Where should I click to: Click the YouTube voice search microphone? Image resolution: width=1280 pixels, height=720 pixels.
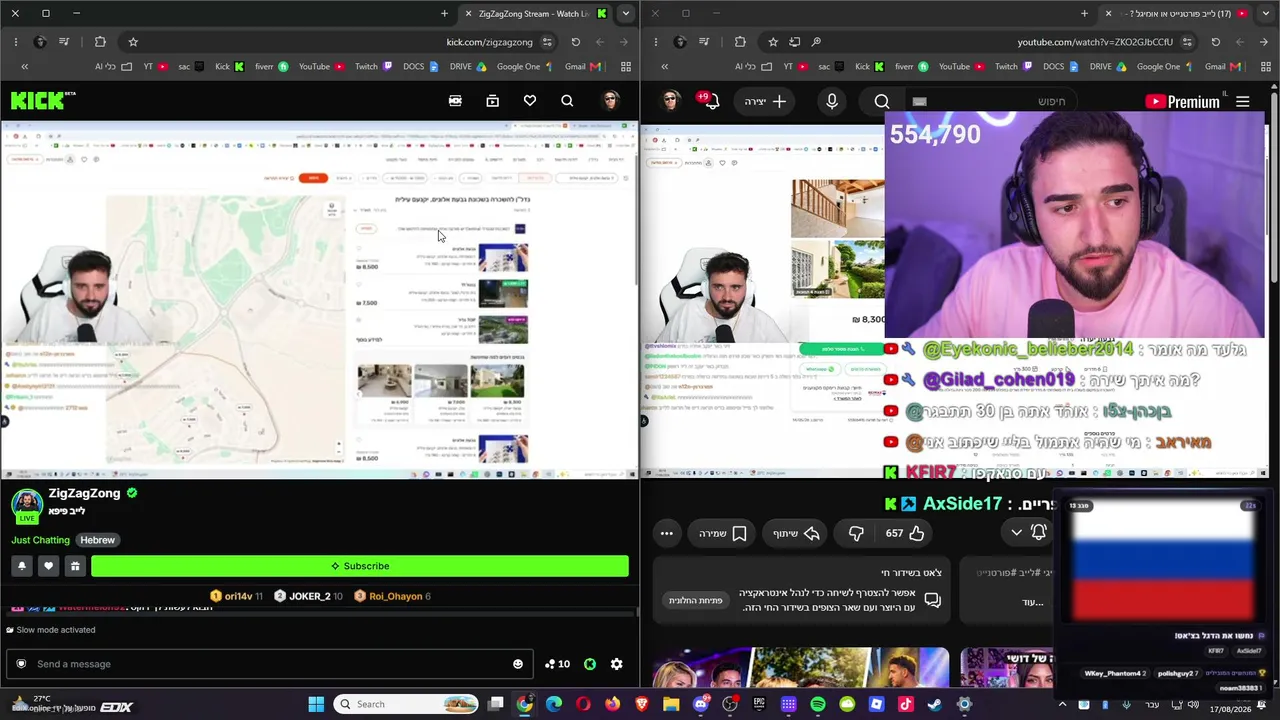pos(832,101)
